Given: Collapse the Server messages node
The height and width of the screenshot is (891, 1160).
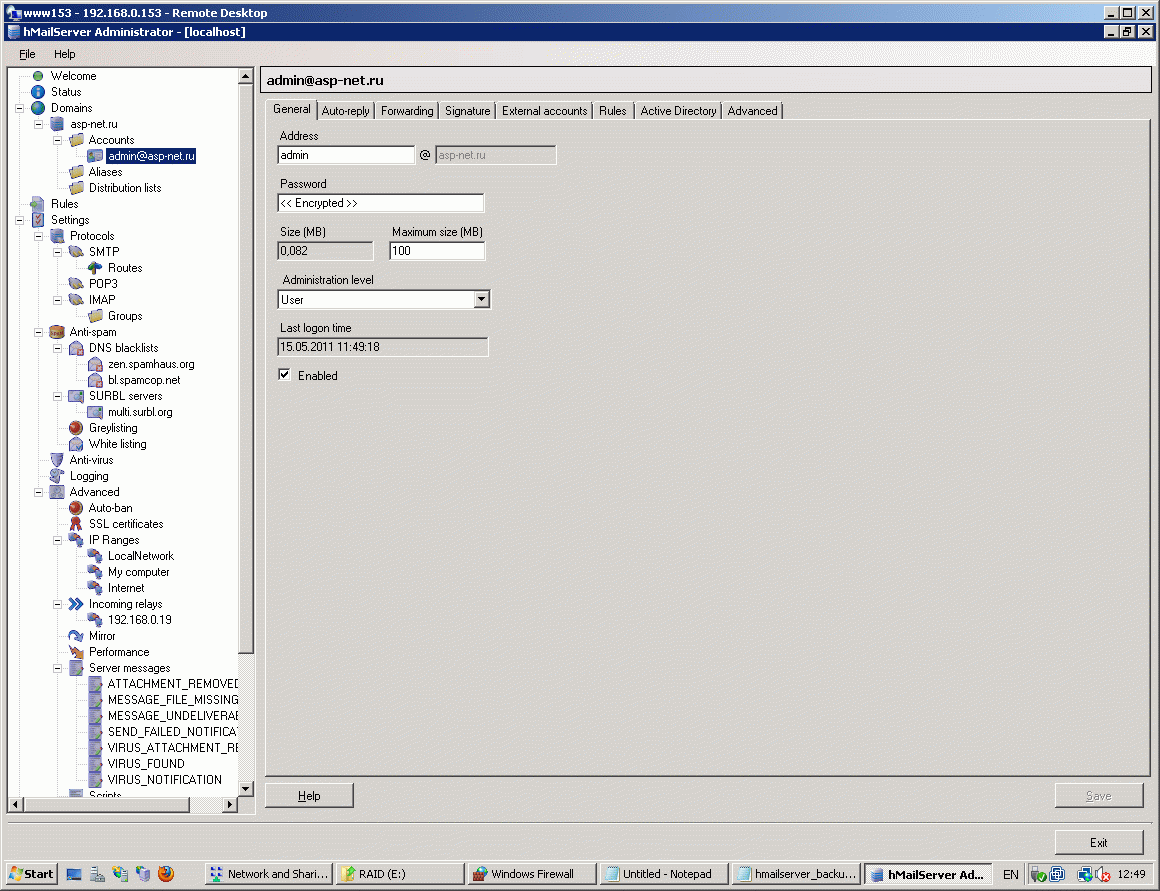Looking at the screenshot, I should [x=58, y=668].
